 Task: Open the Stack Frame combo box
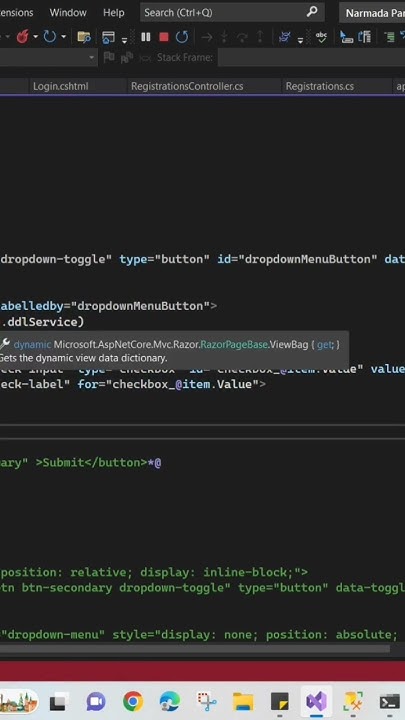pos(311,57)
